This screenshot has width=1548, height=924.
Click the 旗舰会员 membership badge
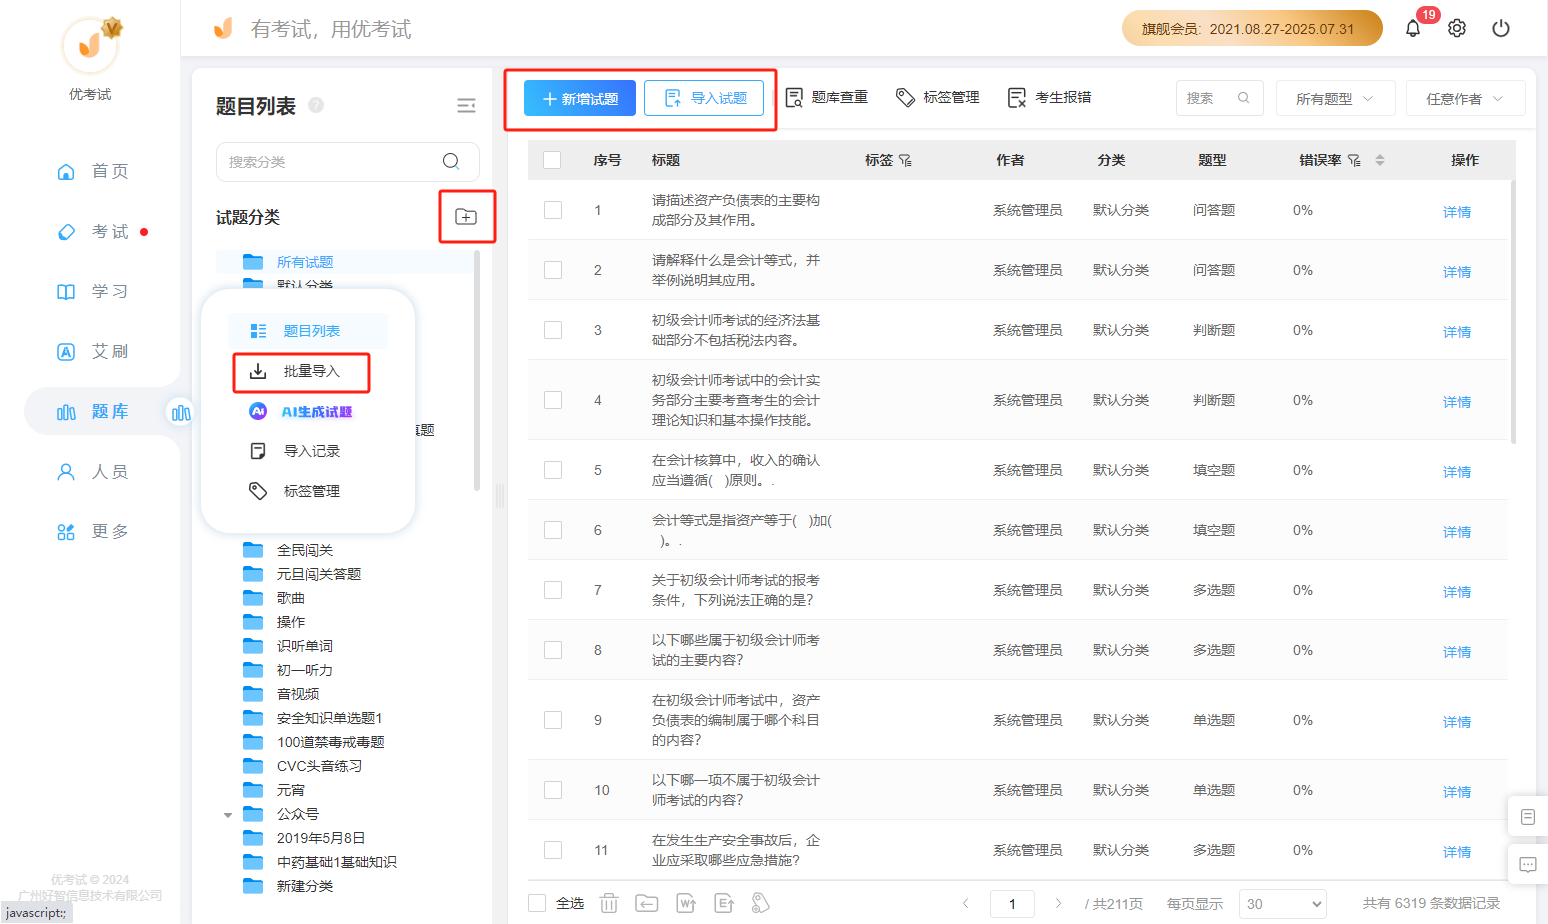1252,29
